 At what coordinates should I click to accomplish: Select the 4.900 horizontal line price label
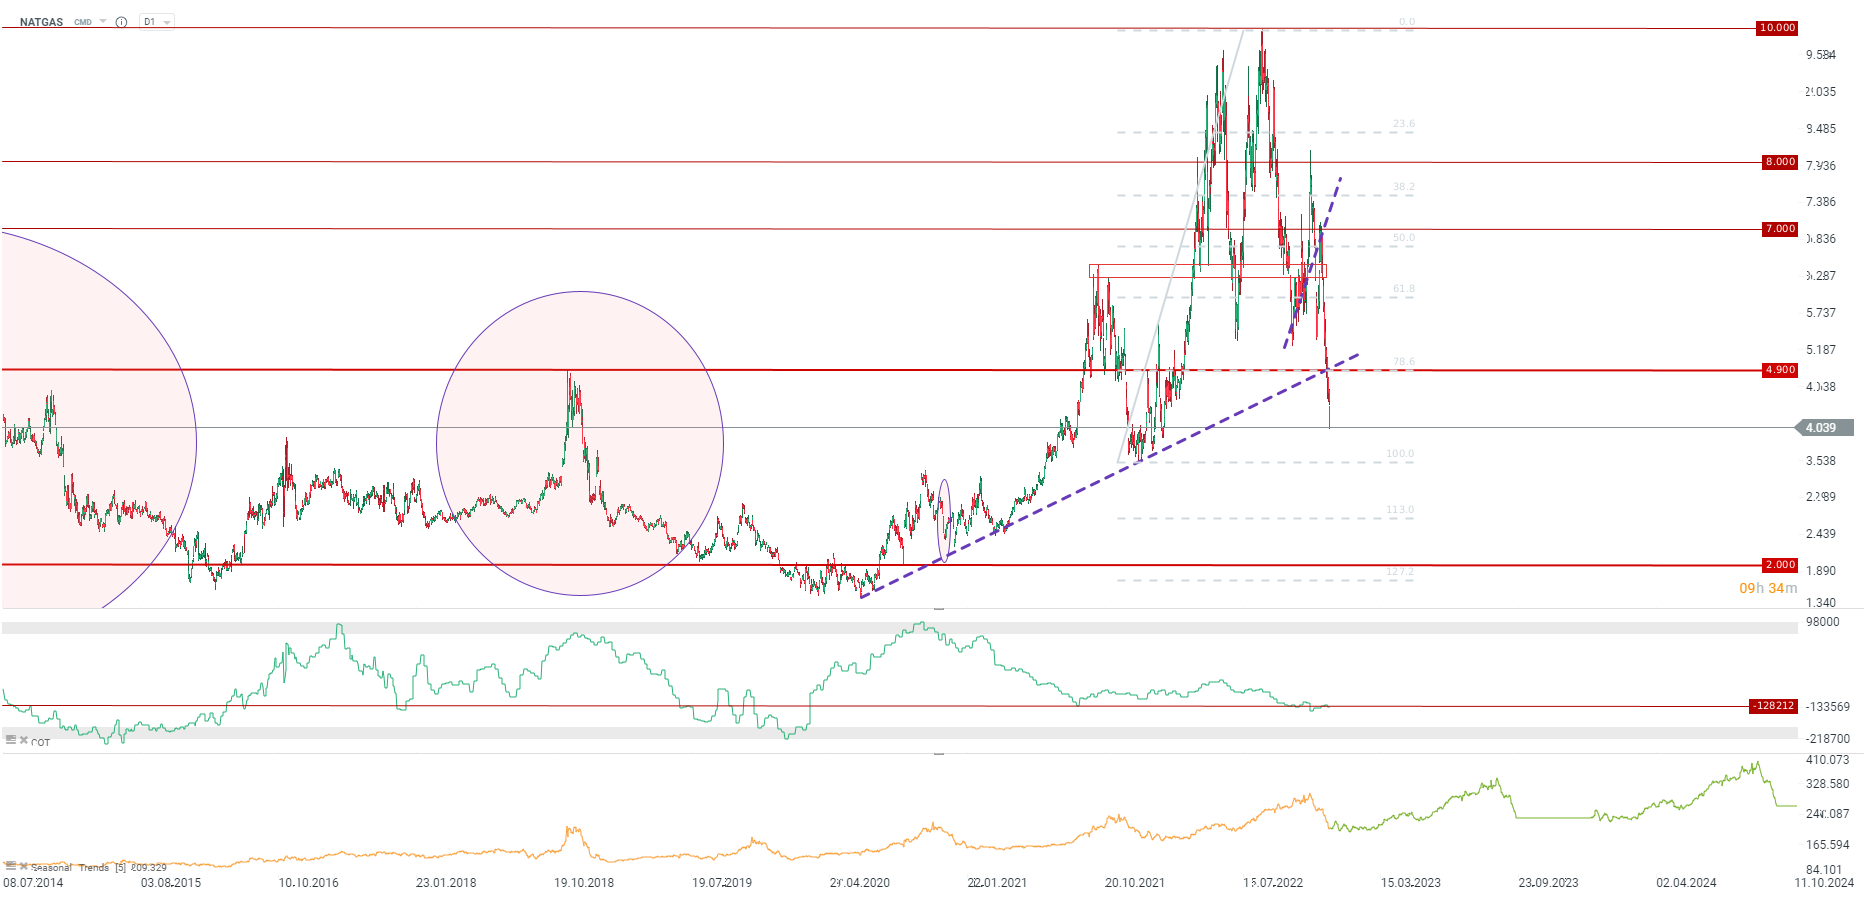click(x=1780, y=370)
